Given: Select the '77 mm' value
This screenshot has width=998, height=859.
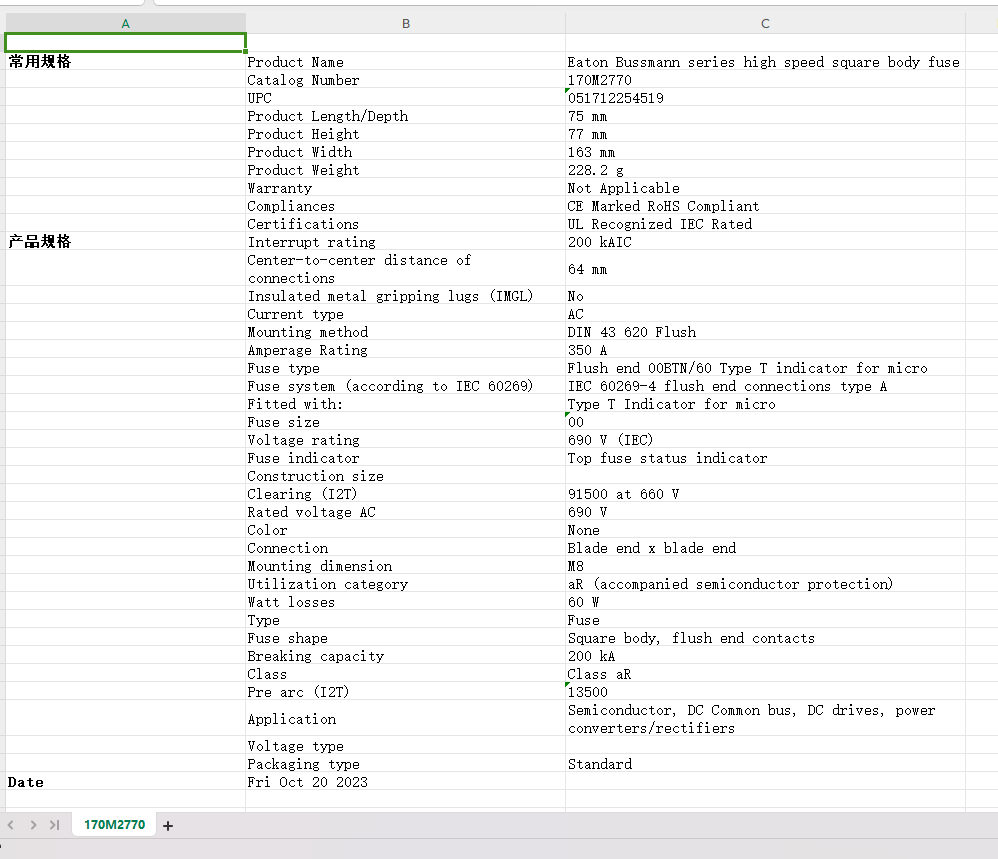Looking at the screenshot, I should (765, 133).
